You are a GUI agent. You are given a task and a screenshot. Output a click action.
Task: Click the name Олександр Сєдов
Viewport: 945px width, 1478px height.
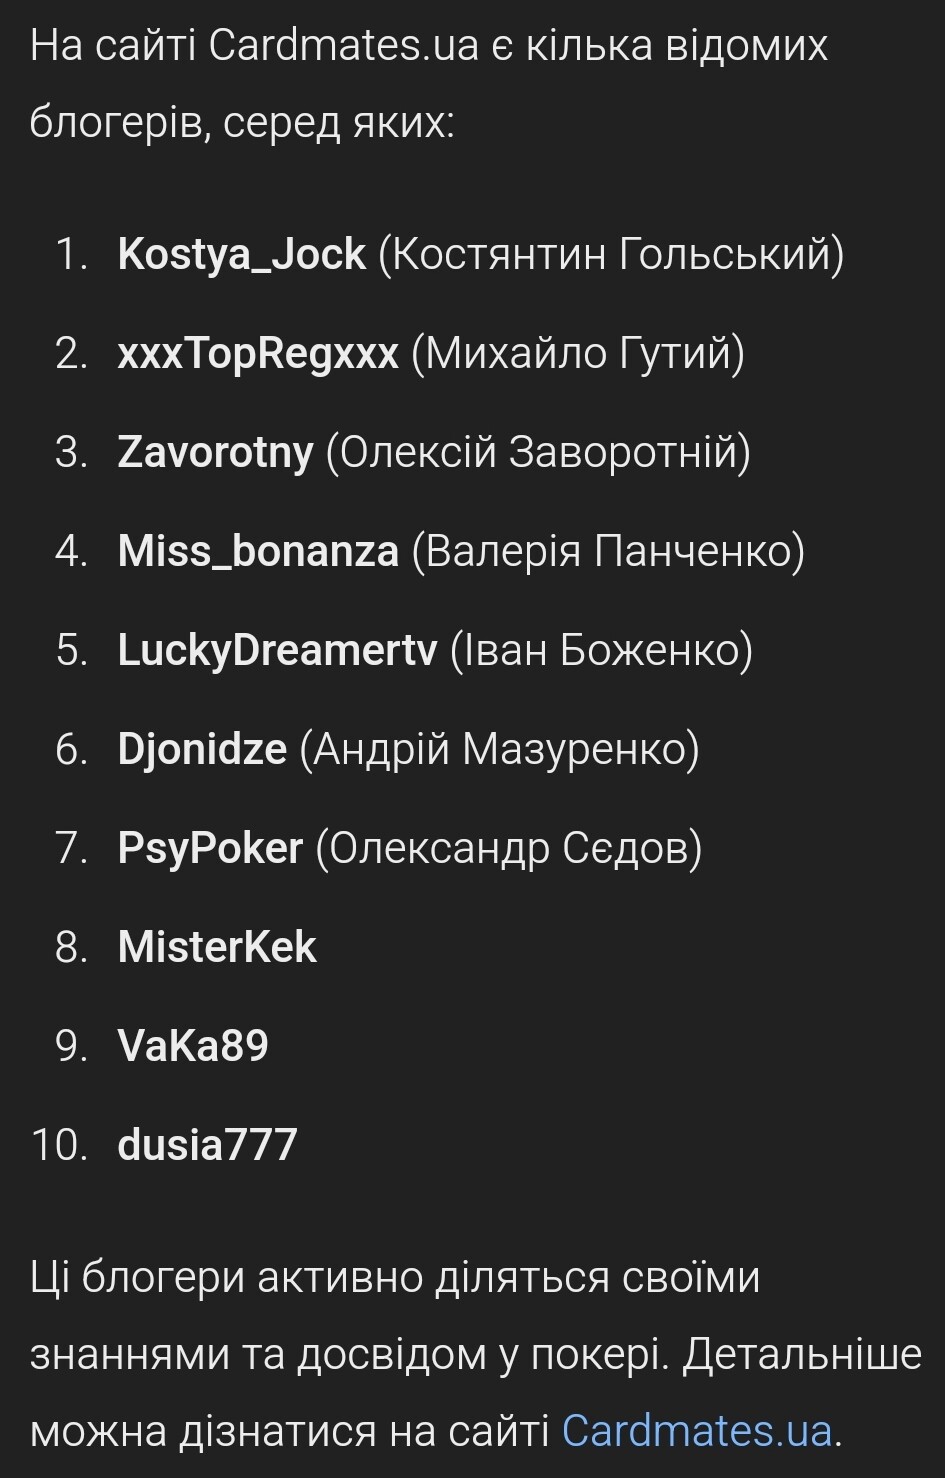tap(509, 848)
